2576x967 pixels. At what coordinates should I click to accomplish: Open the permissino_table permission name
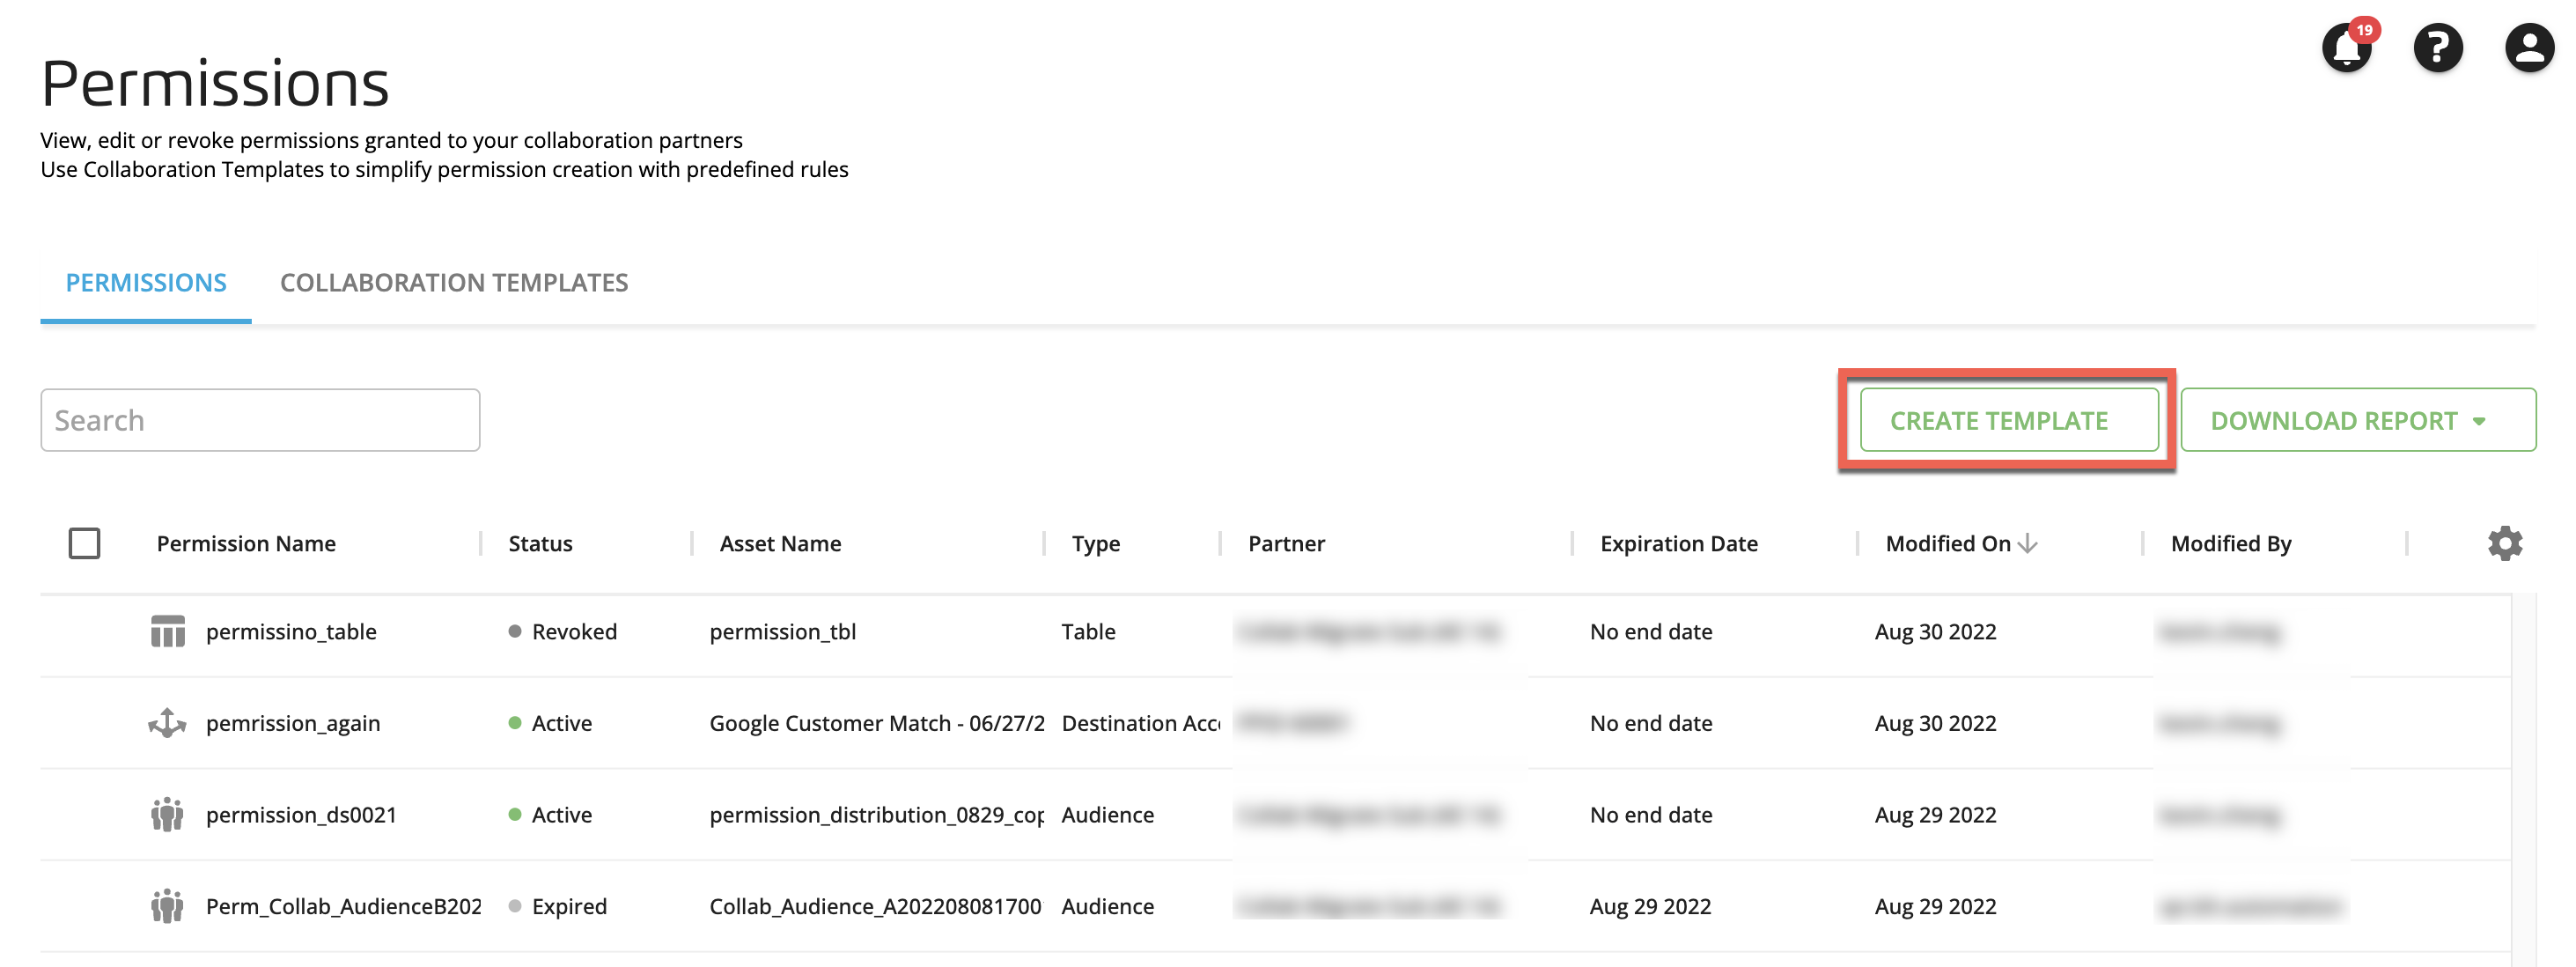(x=291, y=632)
